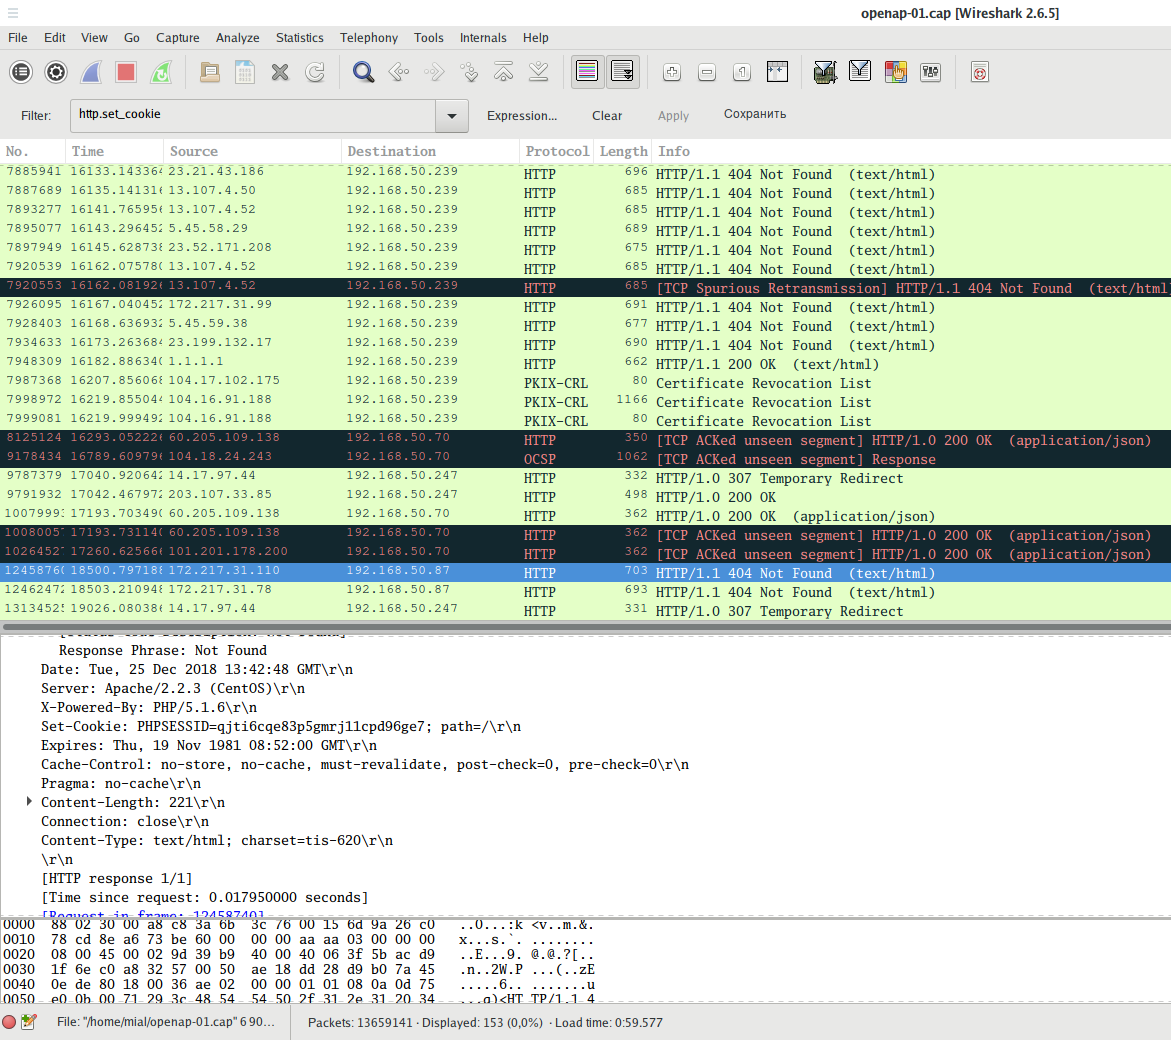Image resolution: width=1171 pixels, height=1040 pixels.
Task: Toggle packet list colorization
Action: [587, 72]
